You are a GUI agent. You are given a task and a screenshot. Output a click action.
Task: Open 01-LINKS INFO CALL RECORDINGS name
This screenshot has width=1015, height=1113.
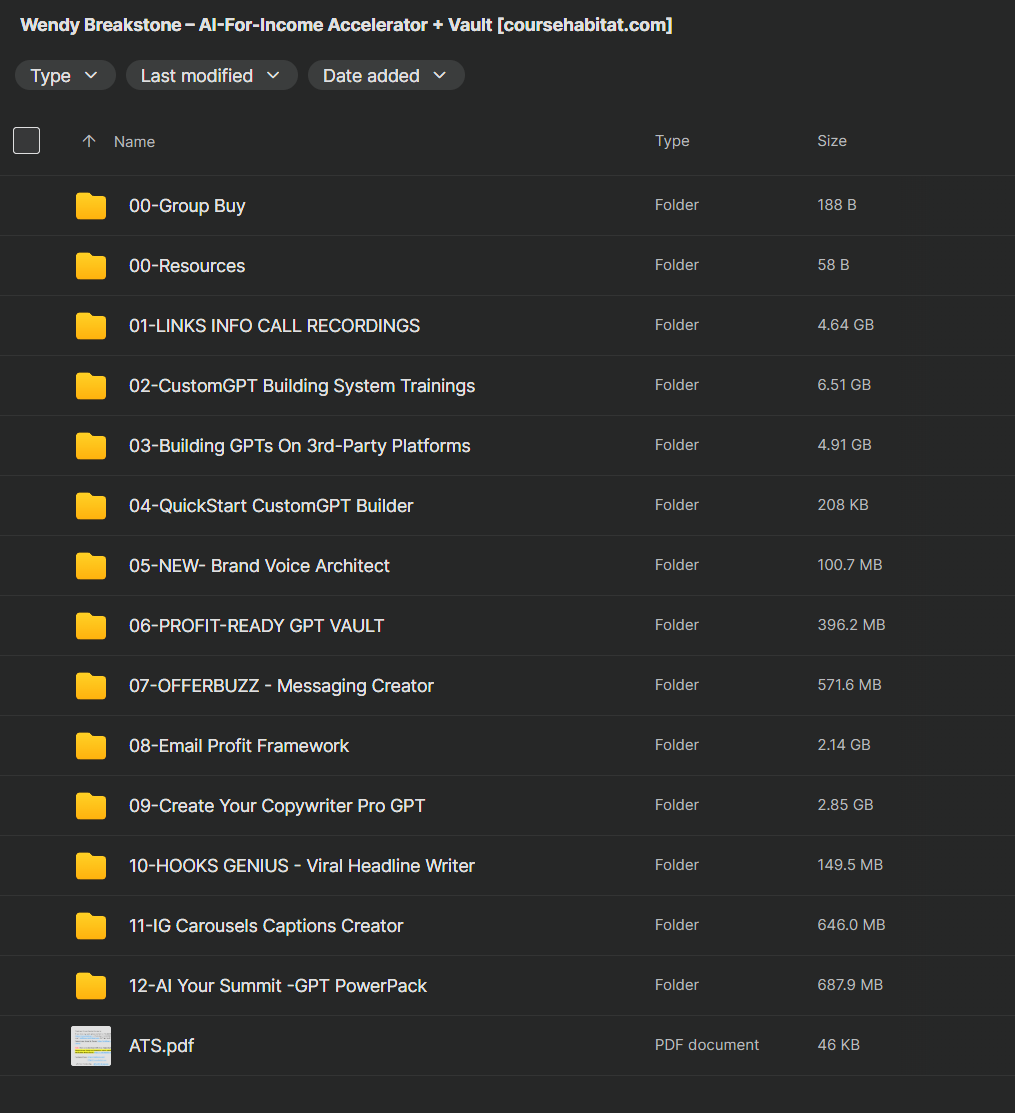274,326
